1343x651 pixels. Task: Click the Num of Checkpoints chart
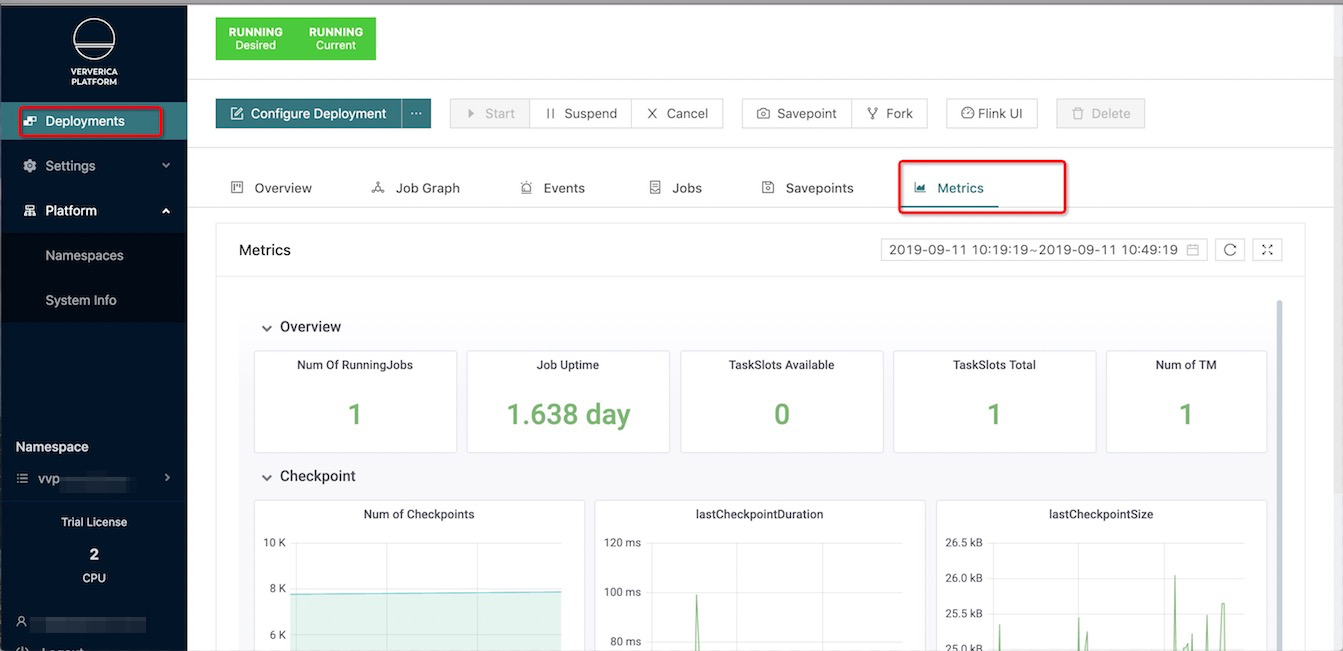pyautogui.click(x=419, y=575)
